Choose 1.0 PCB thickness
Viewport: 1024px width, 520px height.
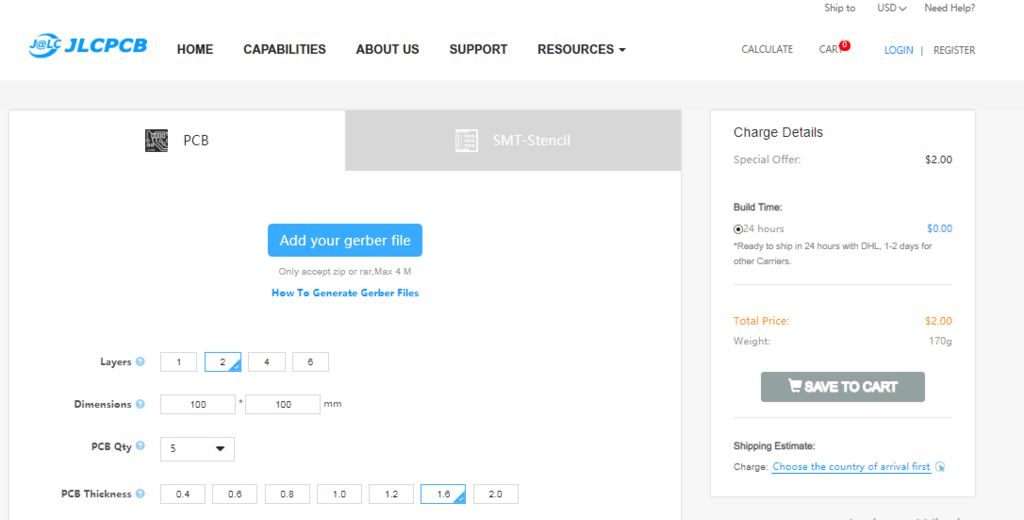(x=339, y=494)
